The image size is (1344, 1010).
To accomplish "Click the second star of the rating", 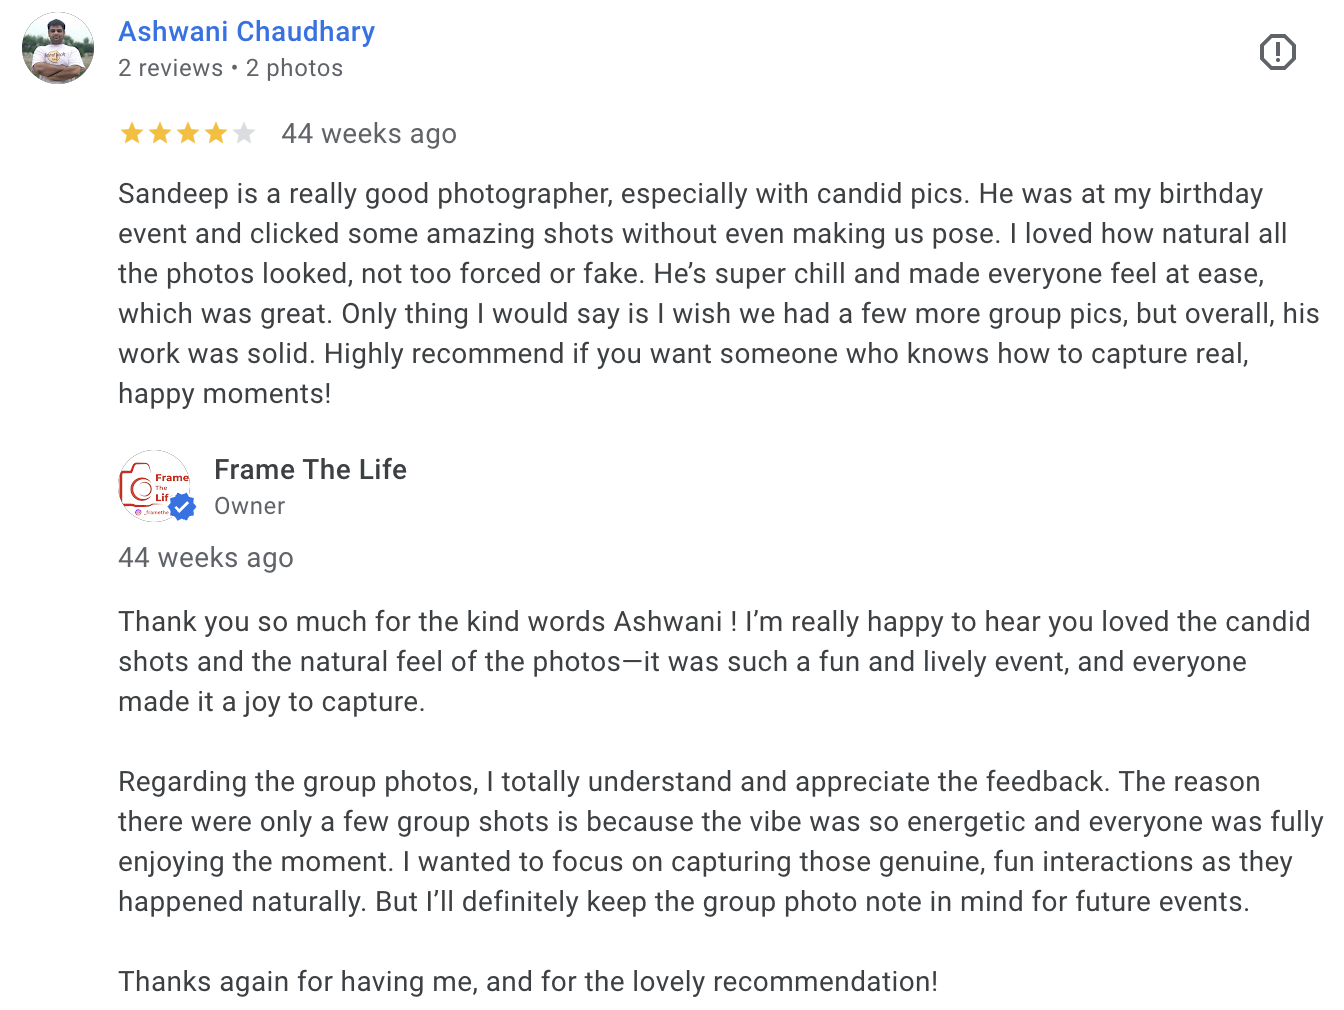I will tap(159, 133).
